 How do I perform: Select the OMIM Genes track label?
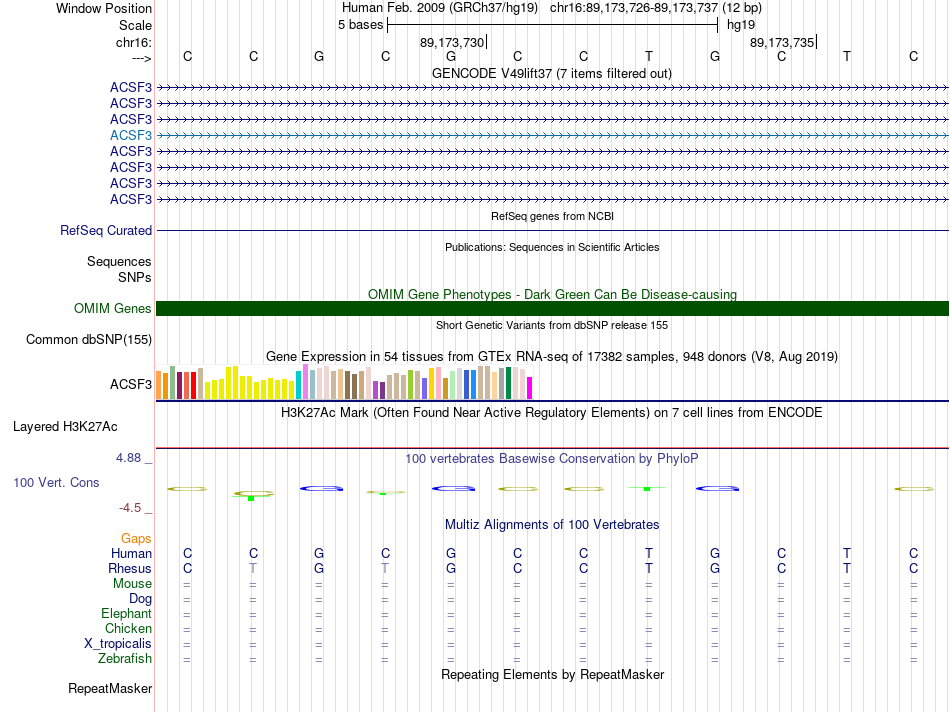click(x=113, y=308)
